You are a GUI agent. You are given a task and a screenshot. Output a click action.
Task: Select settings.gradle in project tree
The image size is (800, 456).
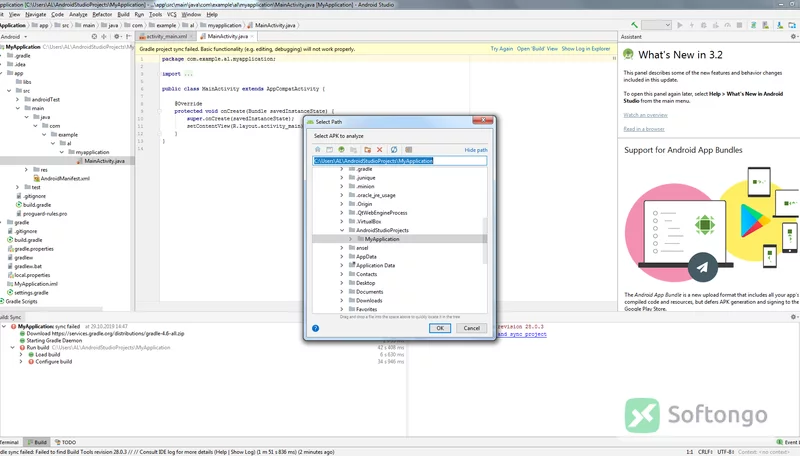(28, 293)
